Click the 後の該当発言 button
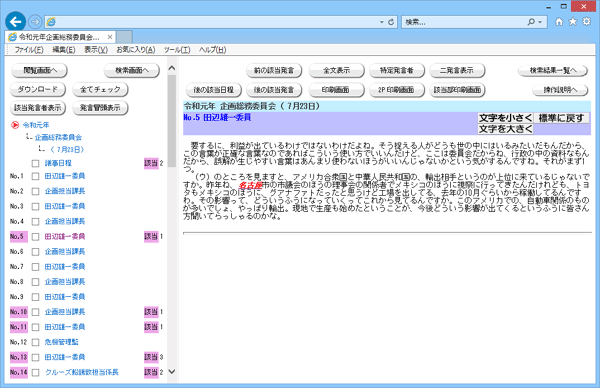Screen dimensions: 600x388 coord(274,90)
